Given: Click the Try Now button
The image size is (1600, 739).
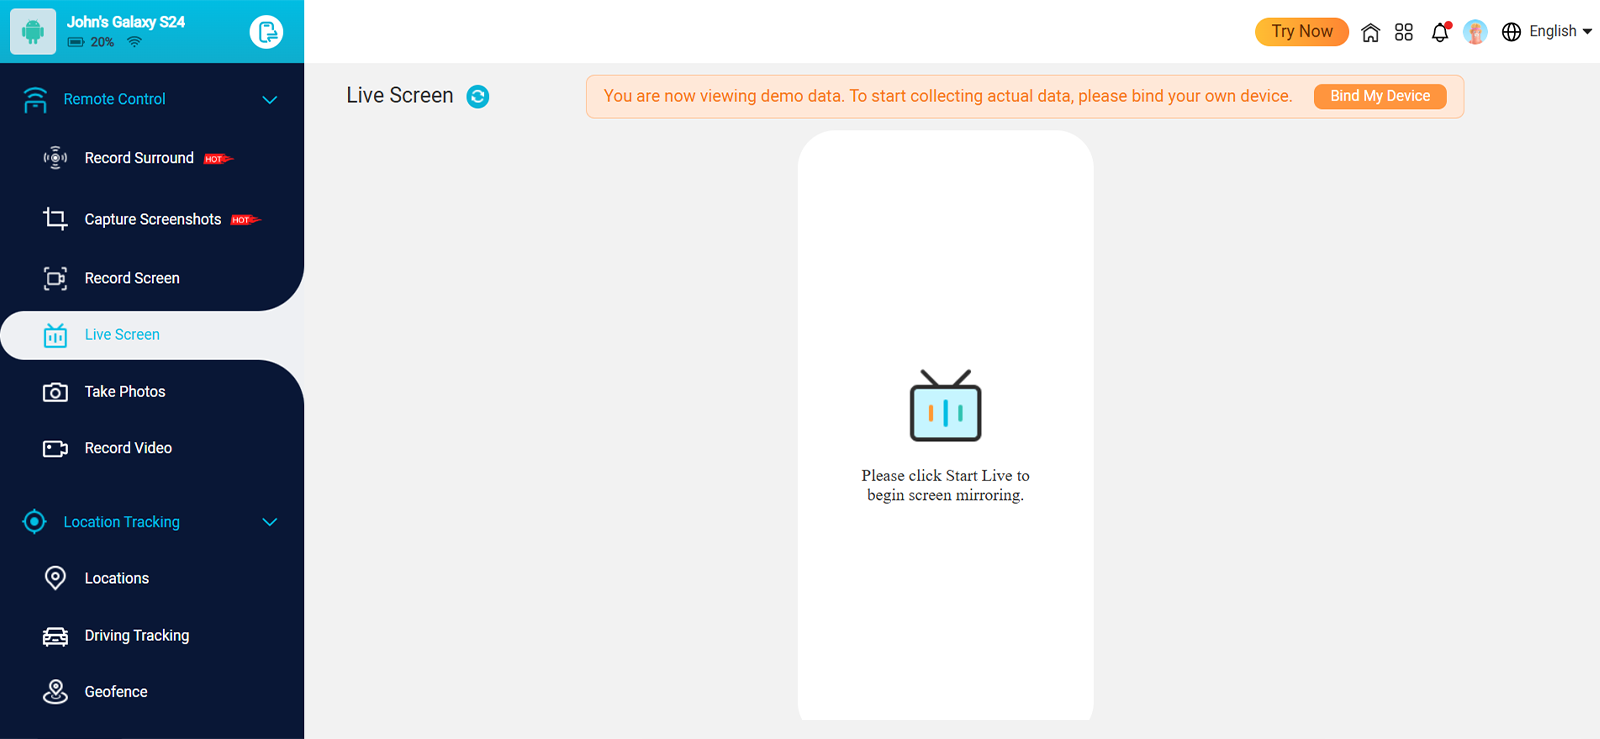Looking at the screenshot, I should (1301, 32).
